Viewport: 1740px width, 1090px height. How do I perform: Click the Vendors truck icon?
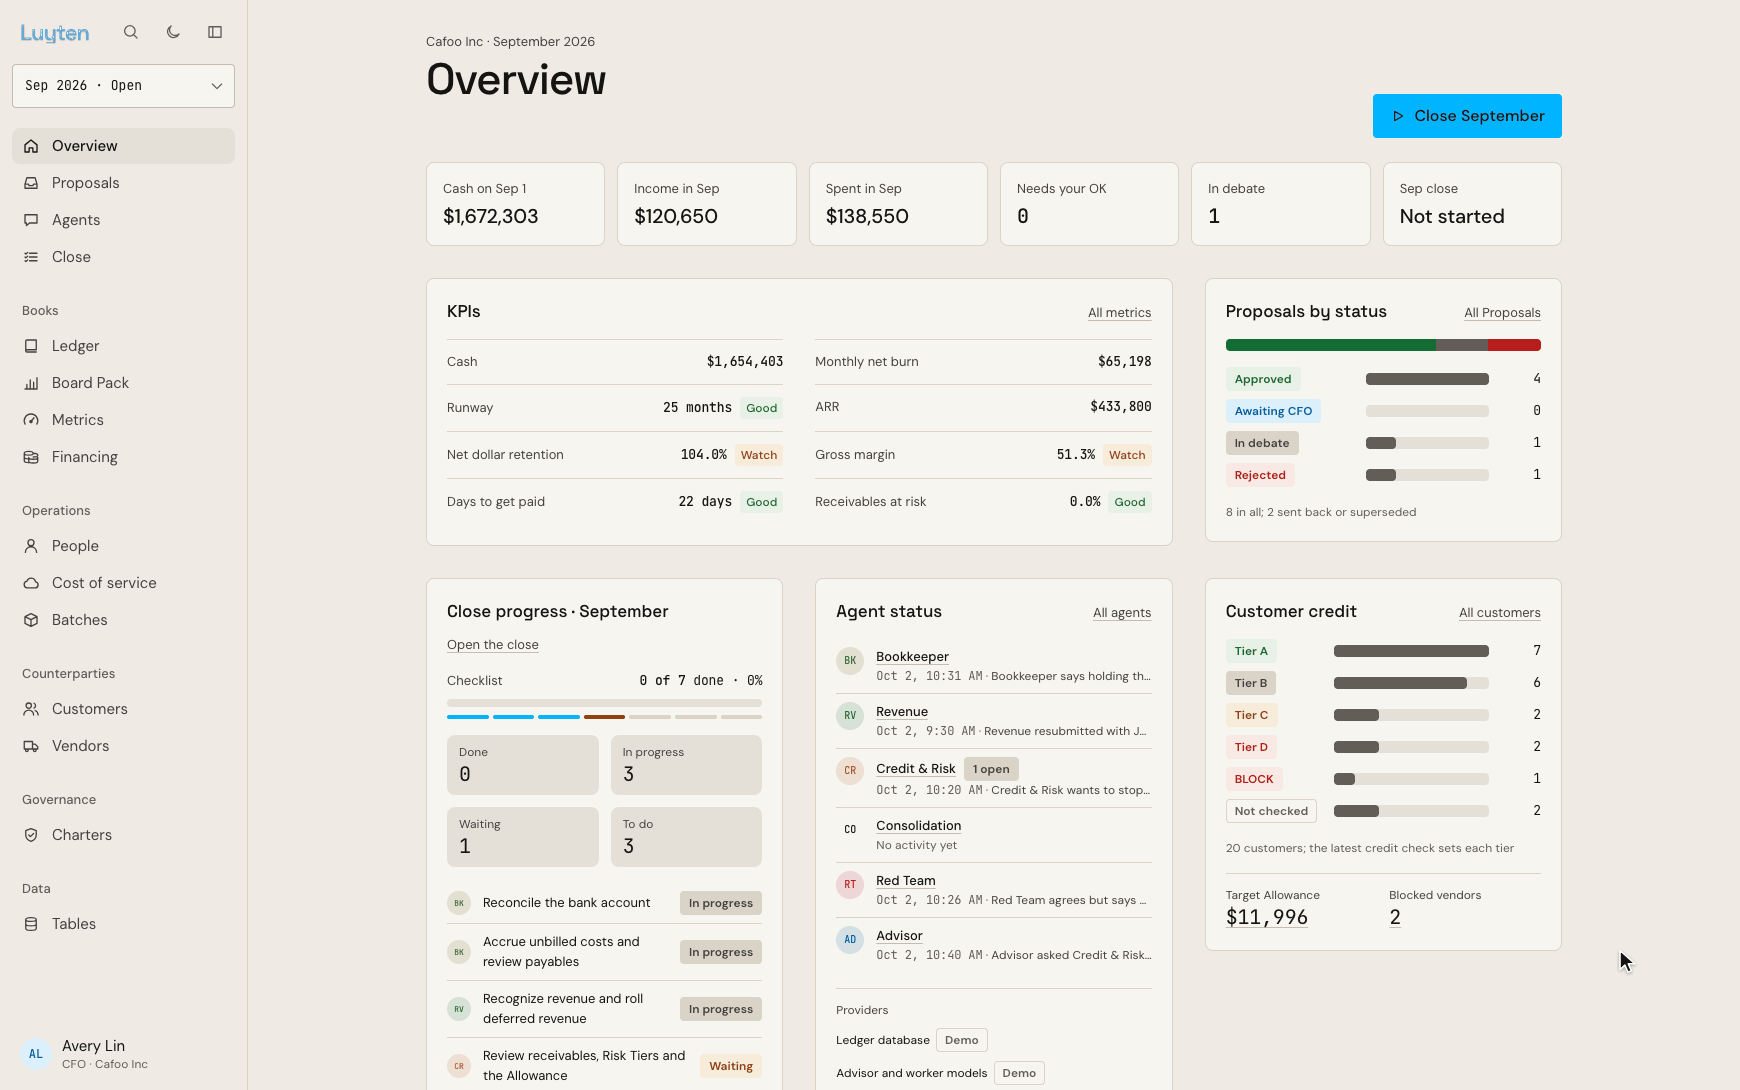[31, 746]
